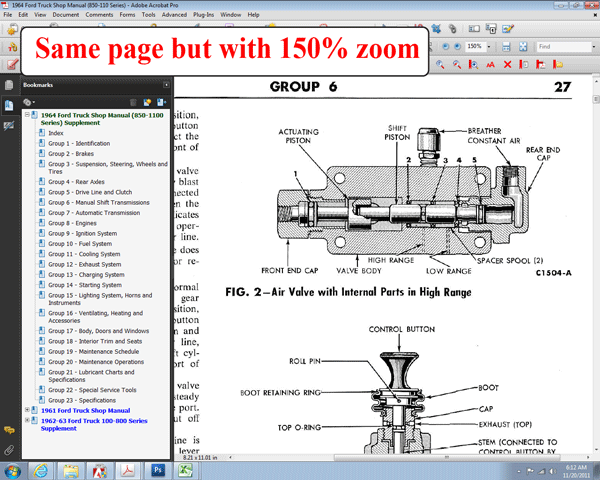Click the second red magnifier search icon
This screenshot has height=480, width=600.
pos(457,65)
